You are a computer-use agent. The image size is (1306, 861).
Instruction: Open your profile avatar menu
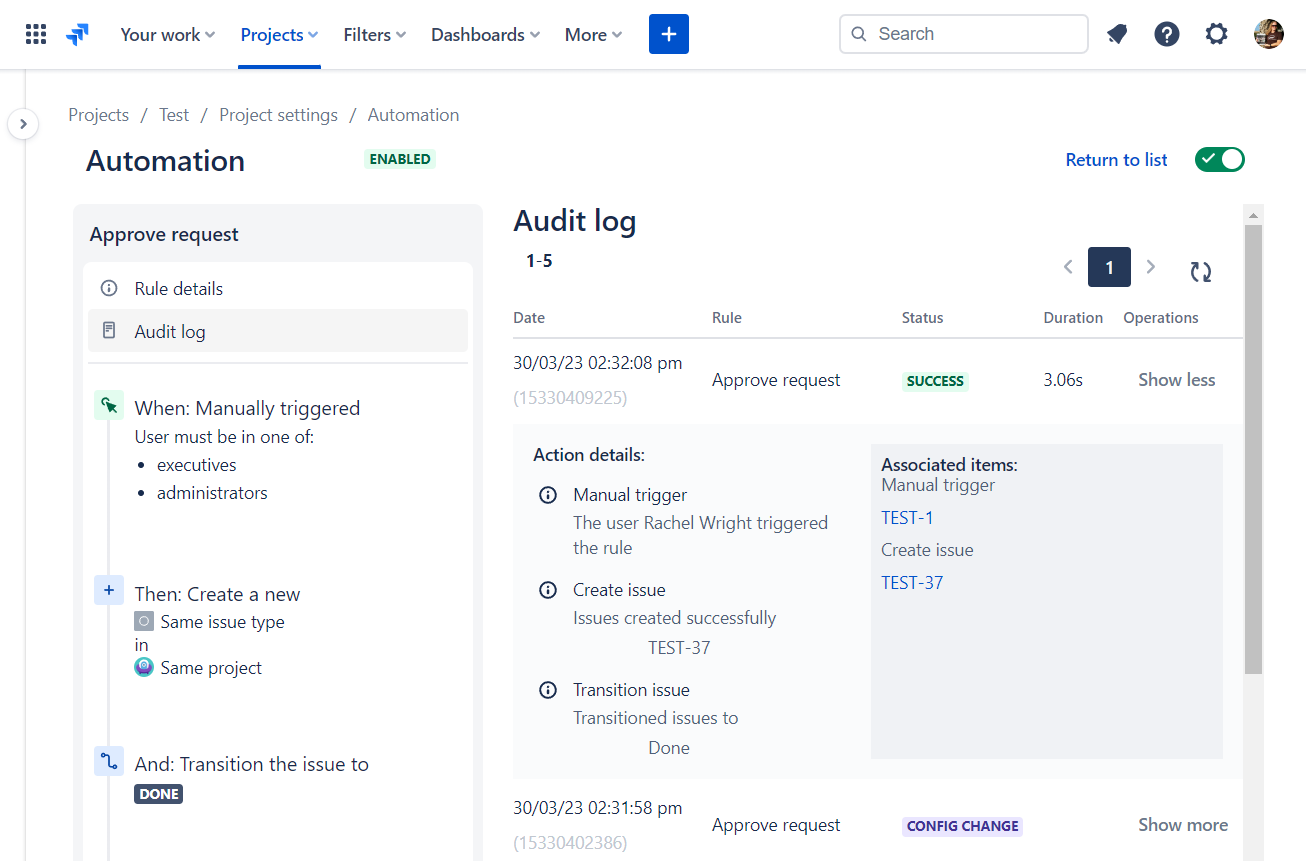click(1268, 33)
